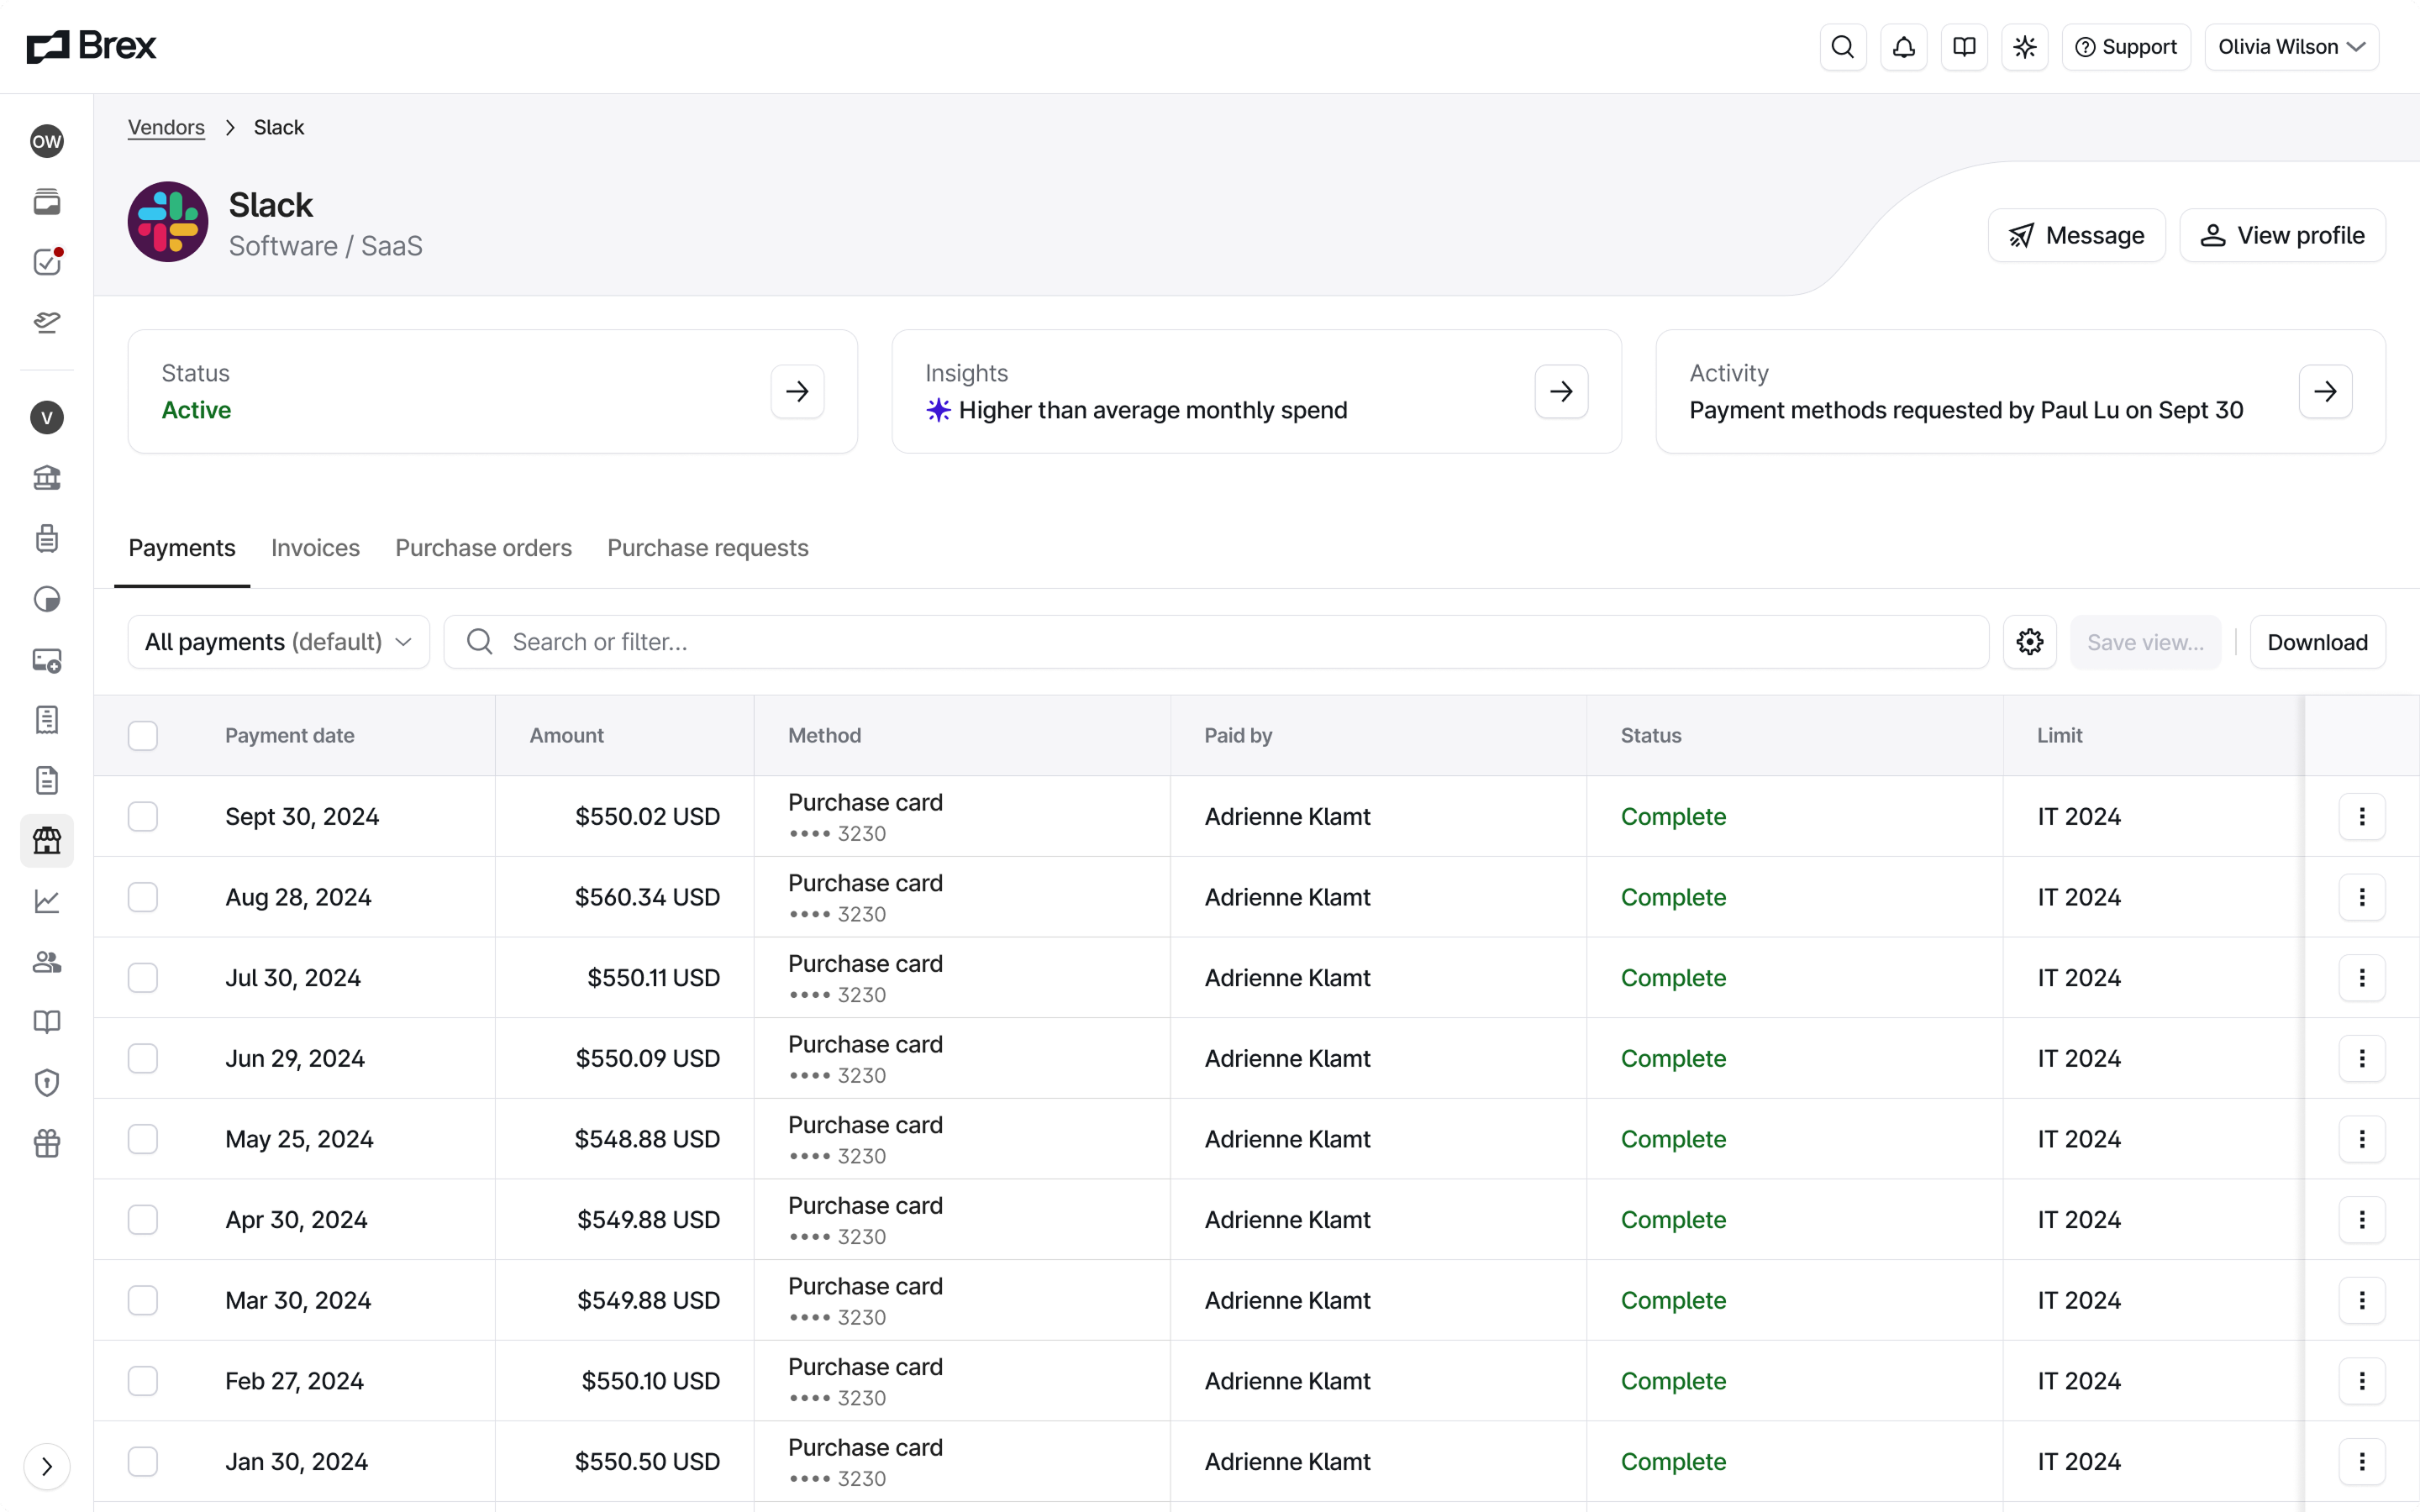Focus the Search or filter field
Image resolution: width=2420 pixels, height=1512 pixels.
coord(1216,642)
